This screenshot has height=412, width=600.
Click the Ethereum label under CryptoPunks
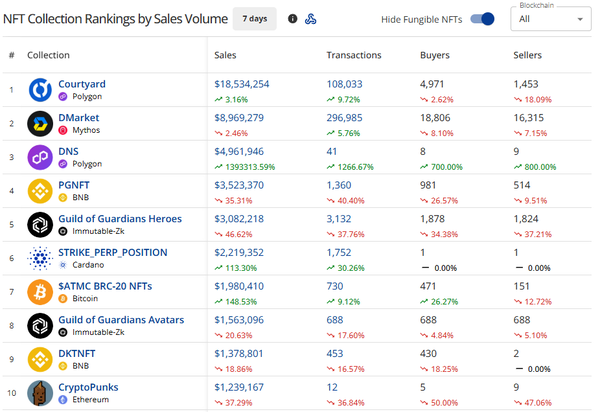pos(91,399)
